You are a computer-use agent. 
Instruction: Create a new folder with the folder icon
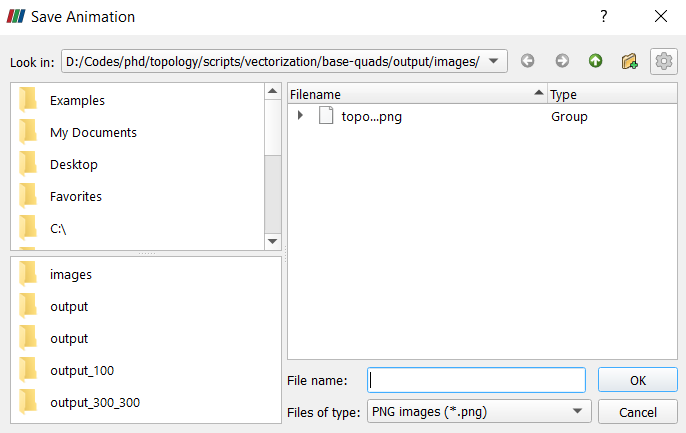point(629,61)
